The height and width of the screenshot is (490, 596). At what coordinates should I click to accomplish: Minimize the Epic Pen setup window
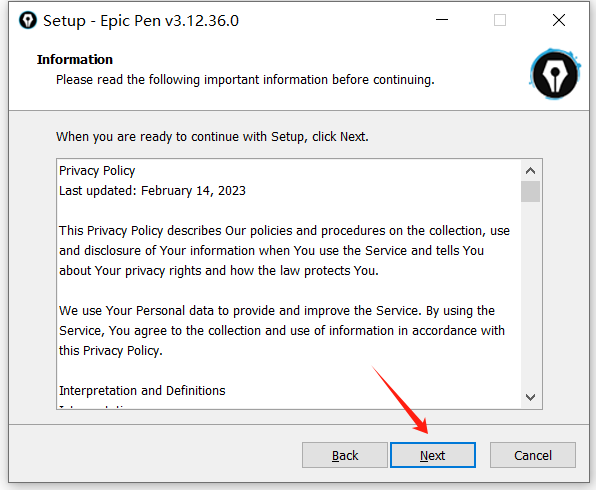tap(442, 20)
